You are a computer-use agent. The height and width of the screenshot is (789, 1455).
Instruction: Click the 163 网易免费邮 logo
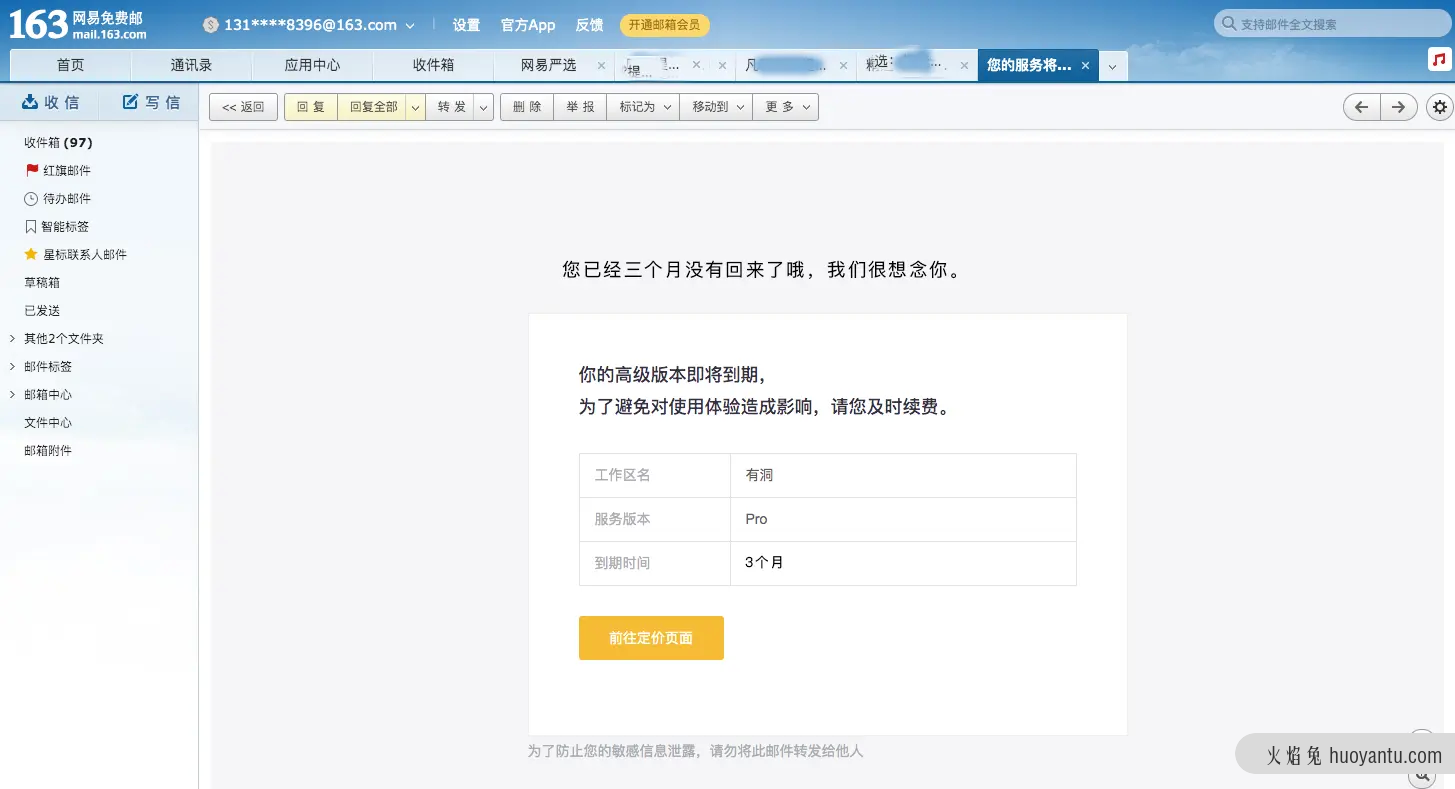[x=78, y=24]
